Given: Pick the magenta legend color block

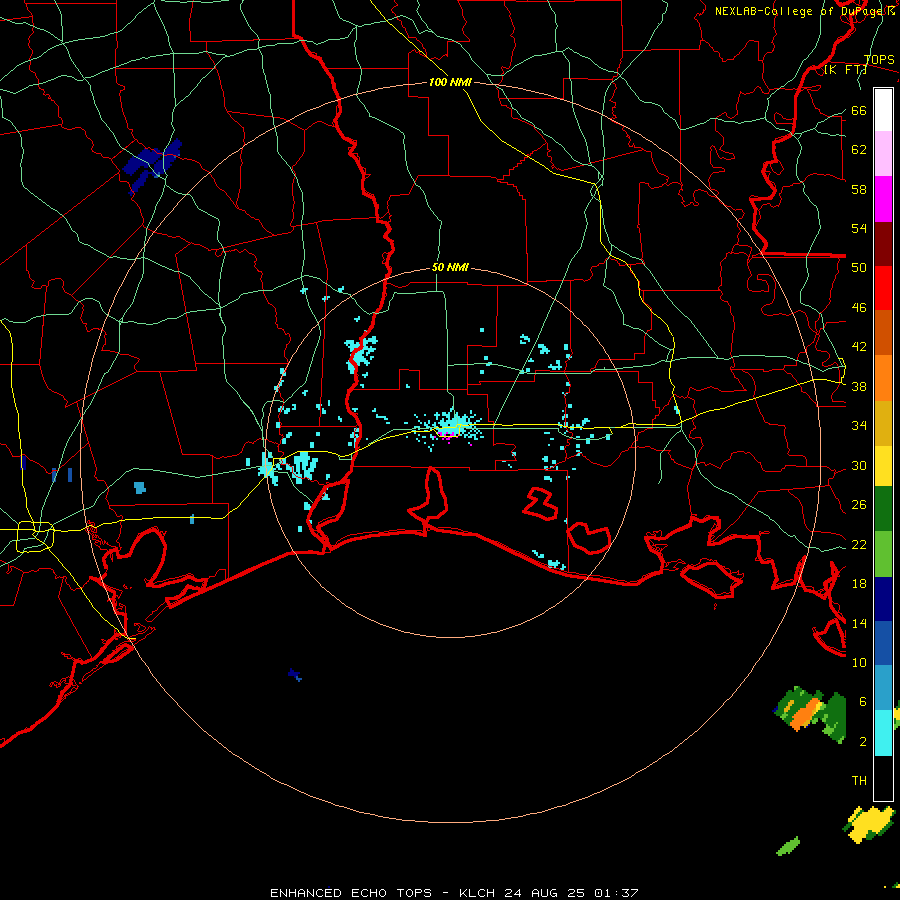Looking at the screenshot, I should coord(883,199).
